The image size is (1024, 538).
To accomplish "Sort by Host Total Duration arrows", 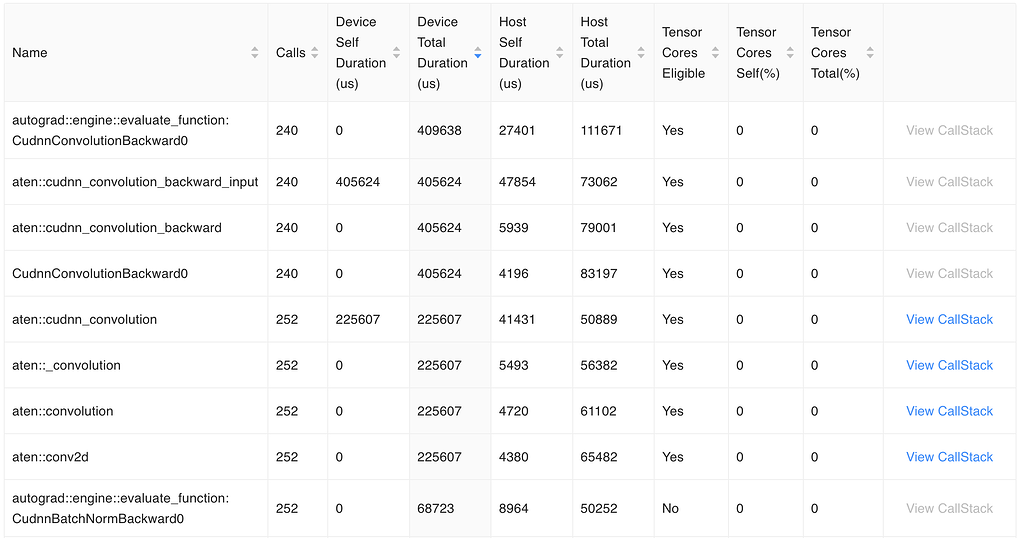I will coord(641,53).
